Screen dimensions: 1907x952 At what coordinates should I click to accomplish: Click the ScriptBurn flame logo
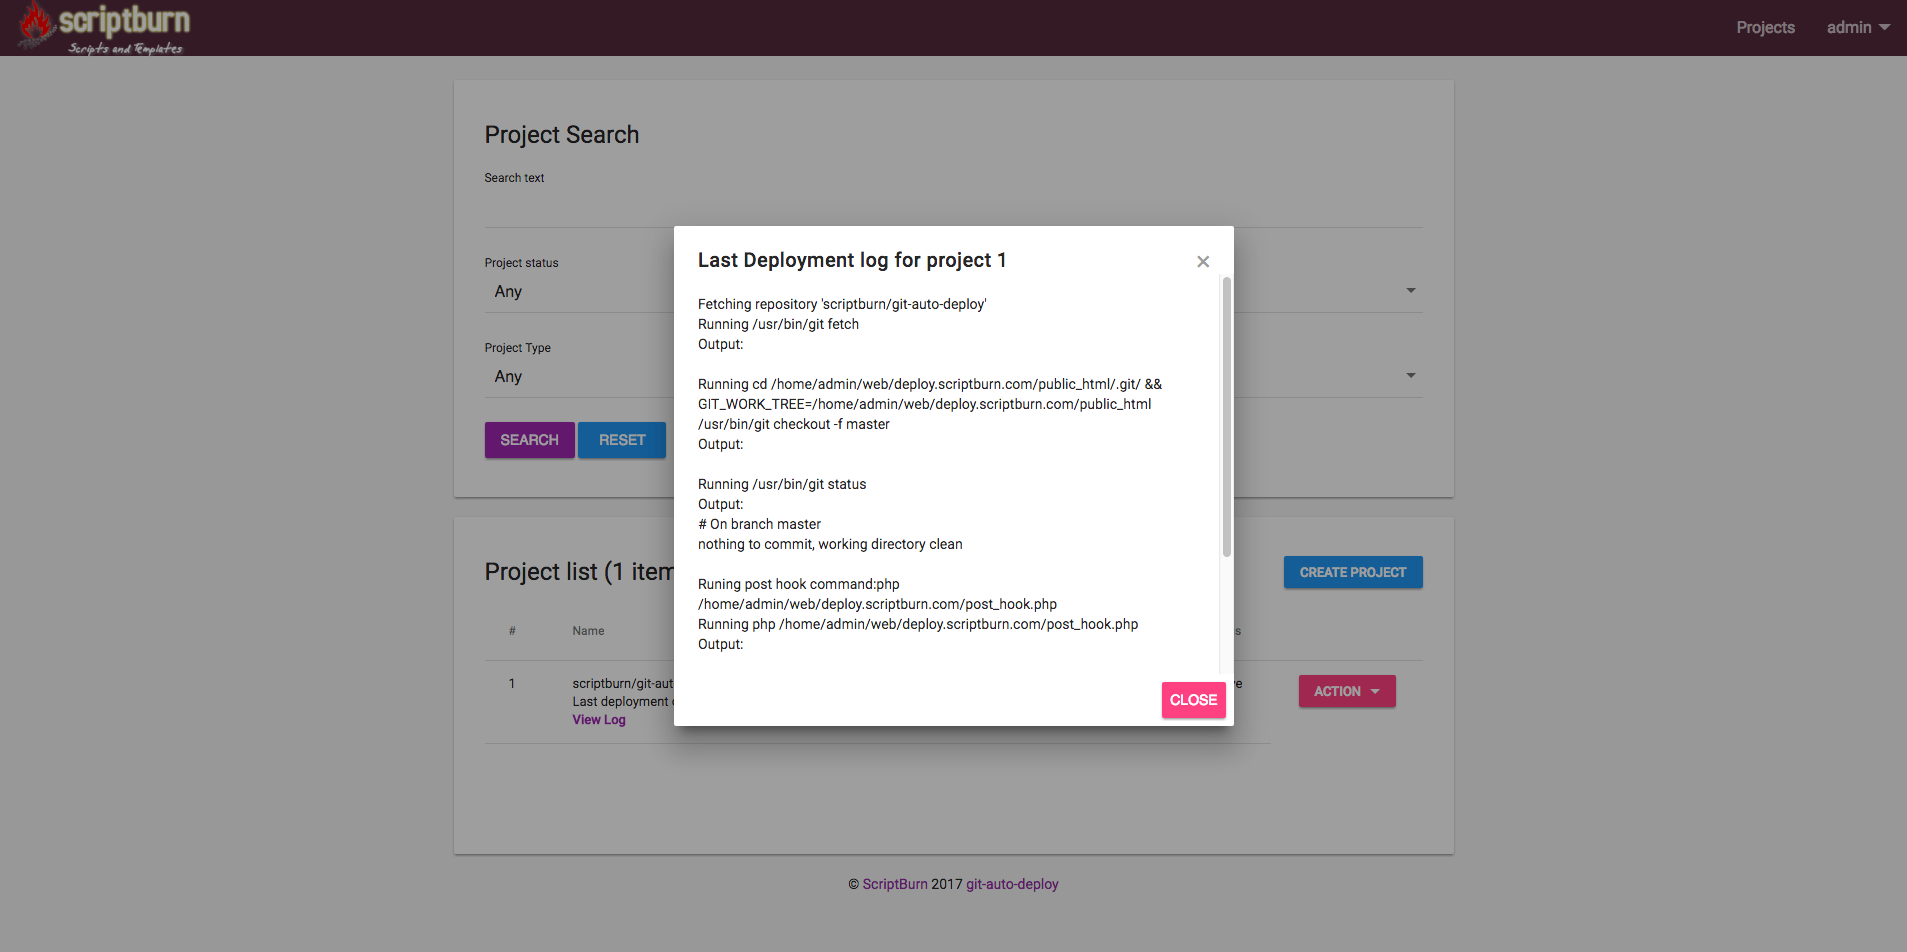point(36,26)
